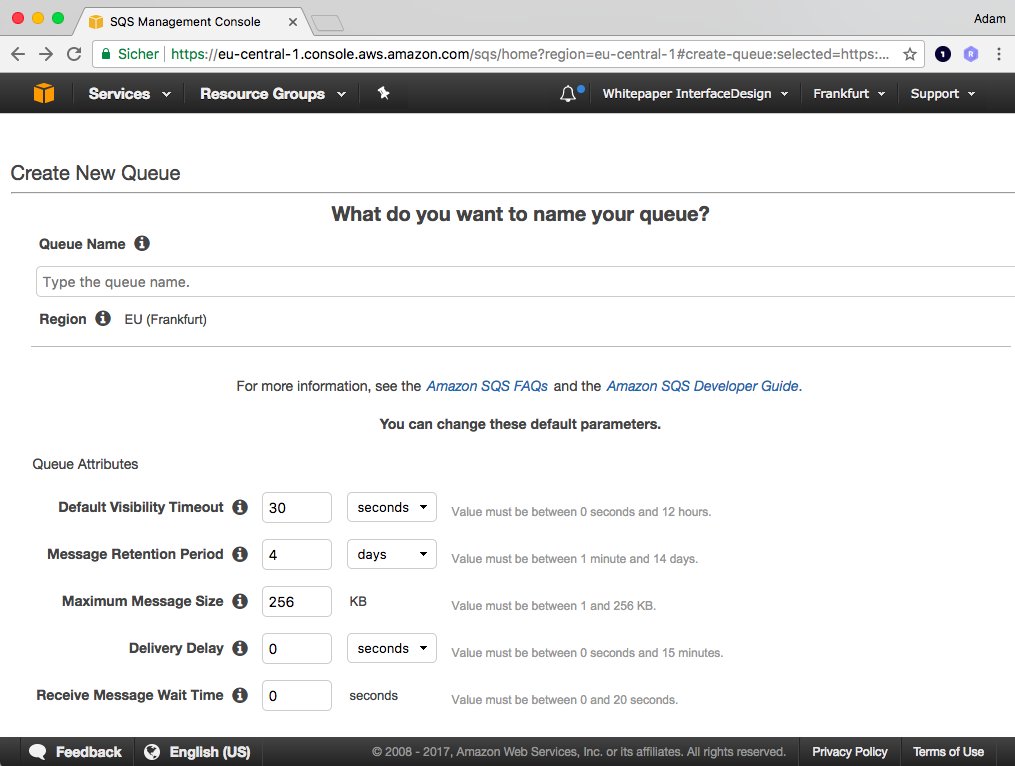Click the dark circular extension icon

943,54
